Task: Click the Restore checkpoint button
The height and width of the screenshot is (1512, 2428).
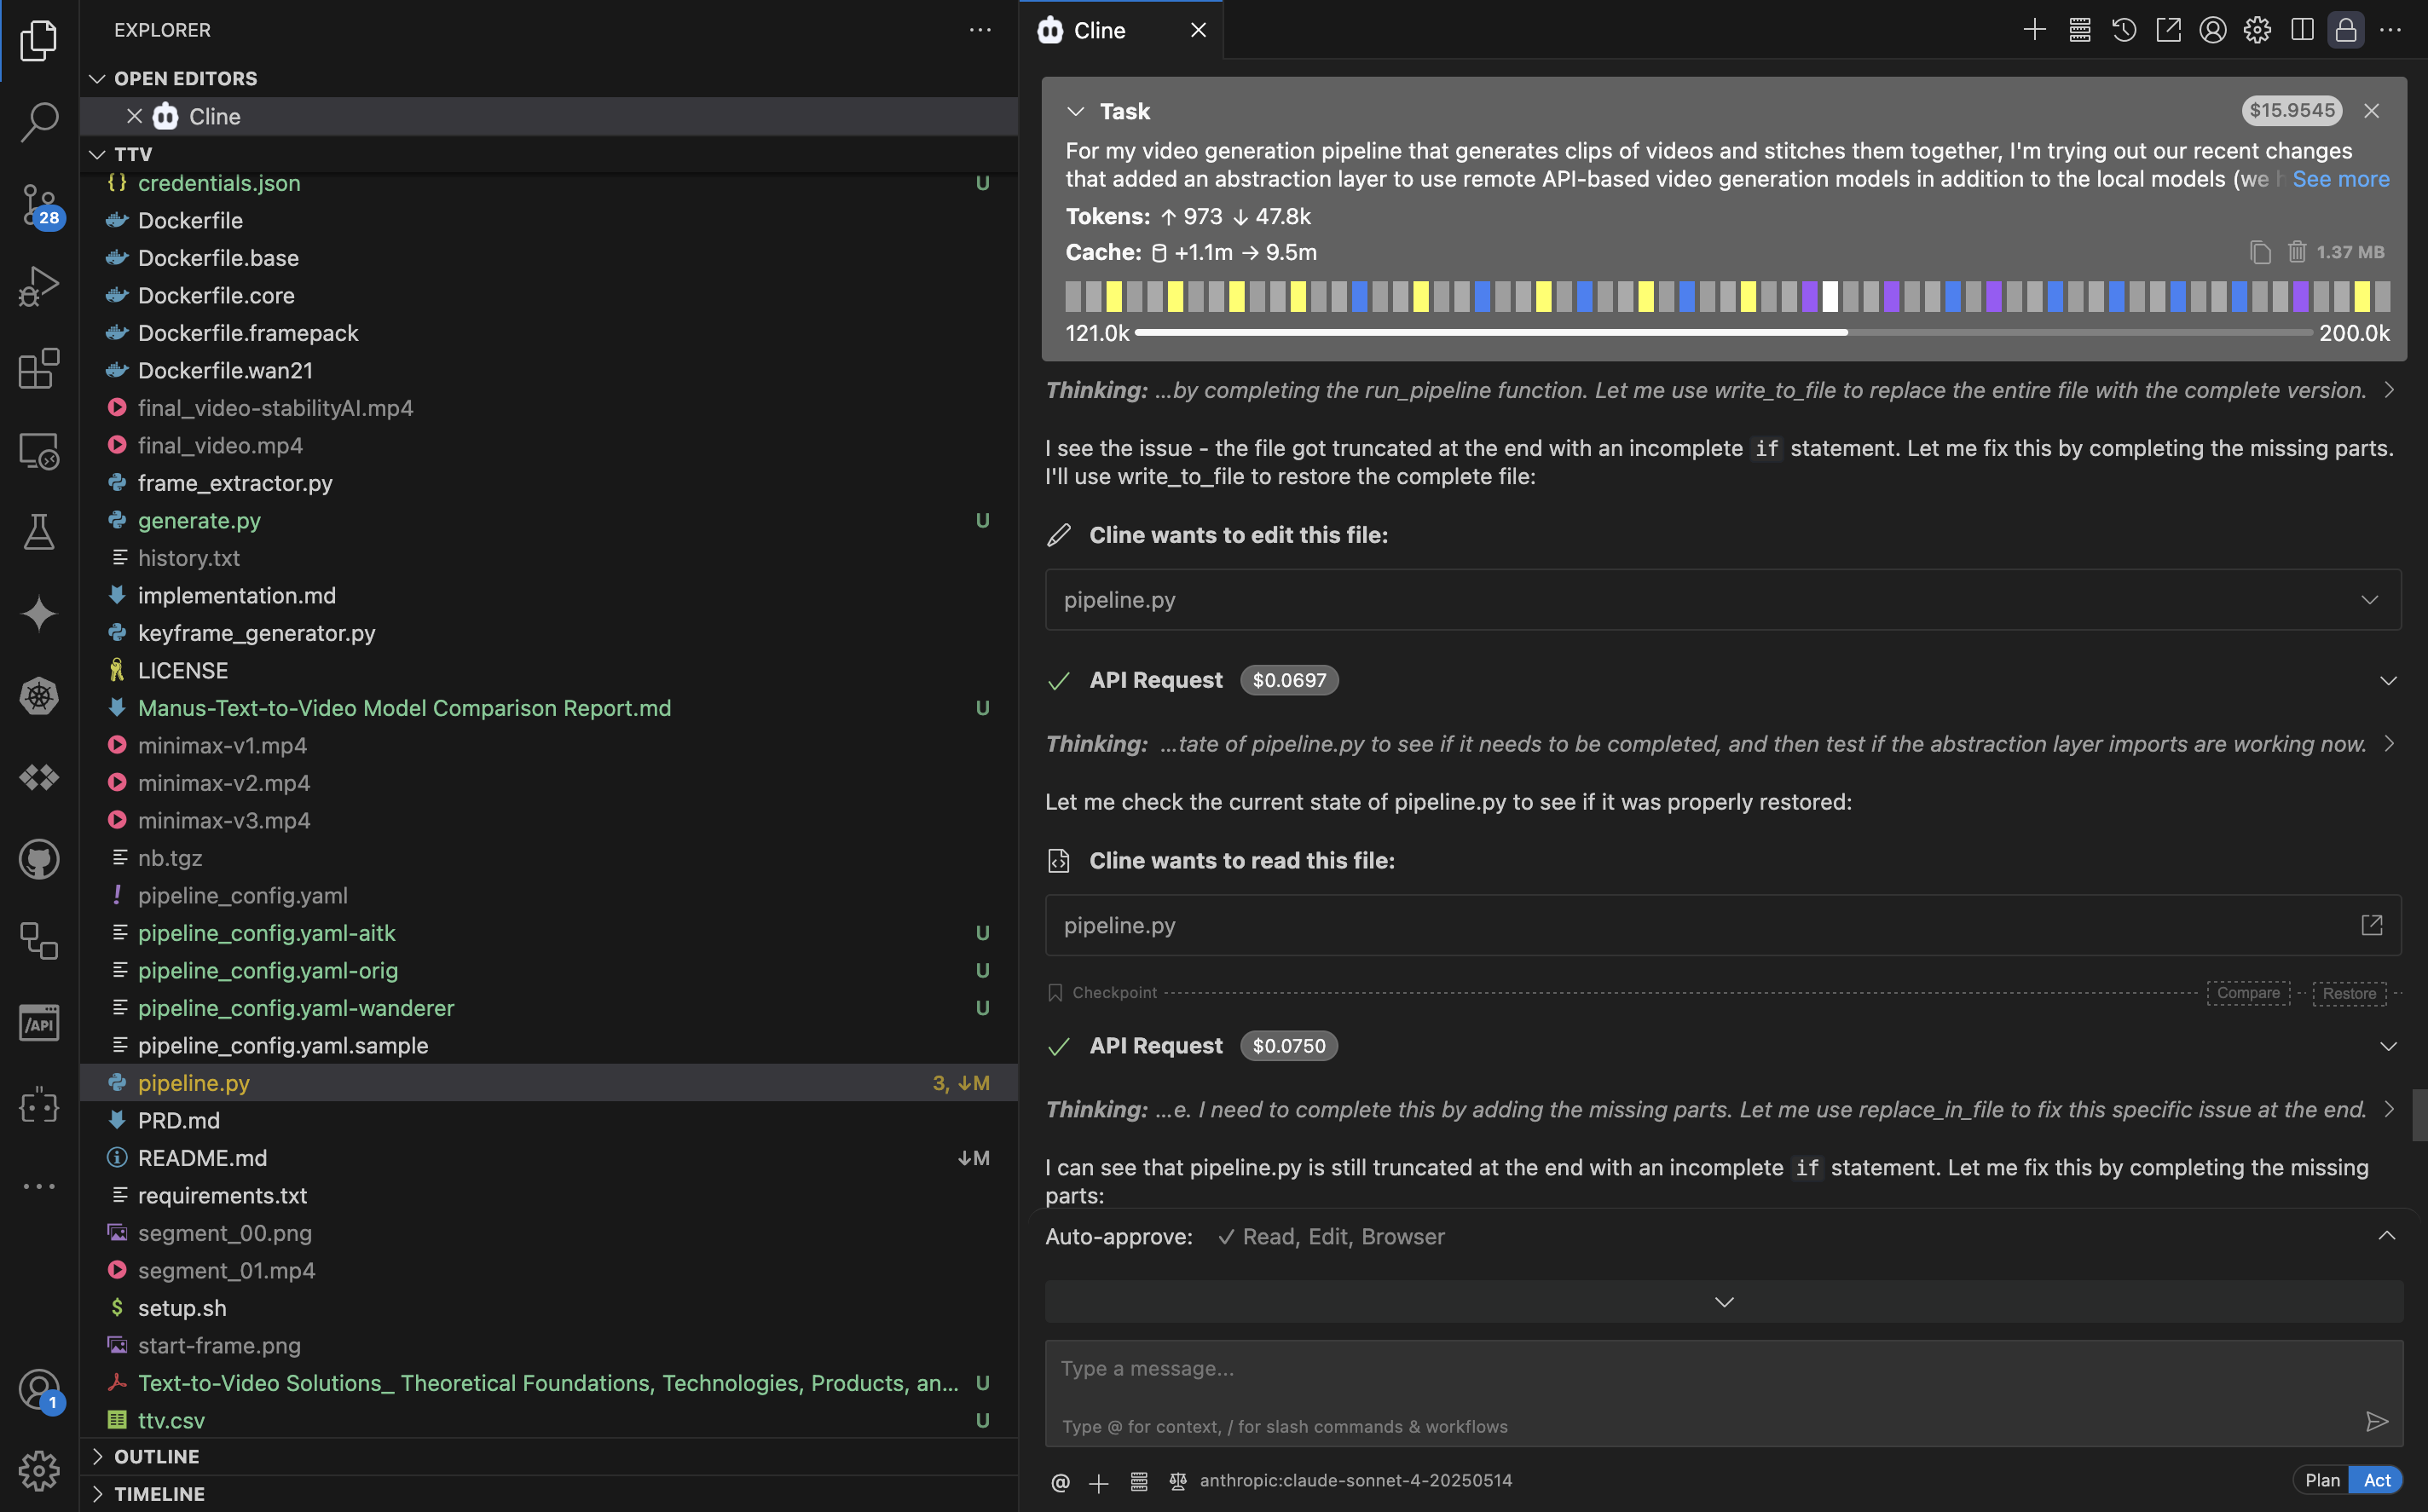Action: 2349,993
